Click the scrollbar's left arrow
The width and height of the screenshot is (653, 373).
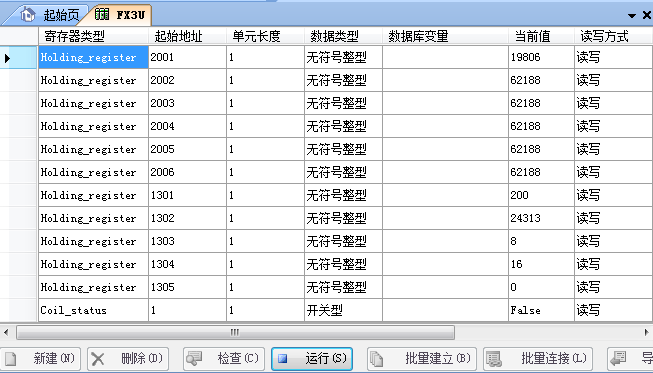point(6,332)
